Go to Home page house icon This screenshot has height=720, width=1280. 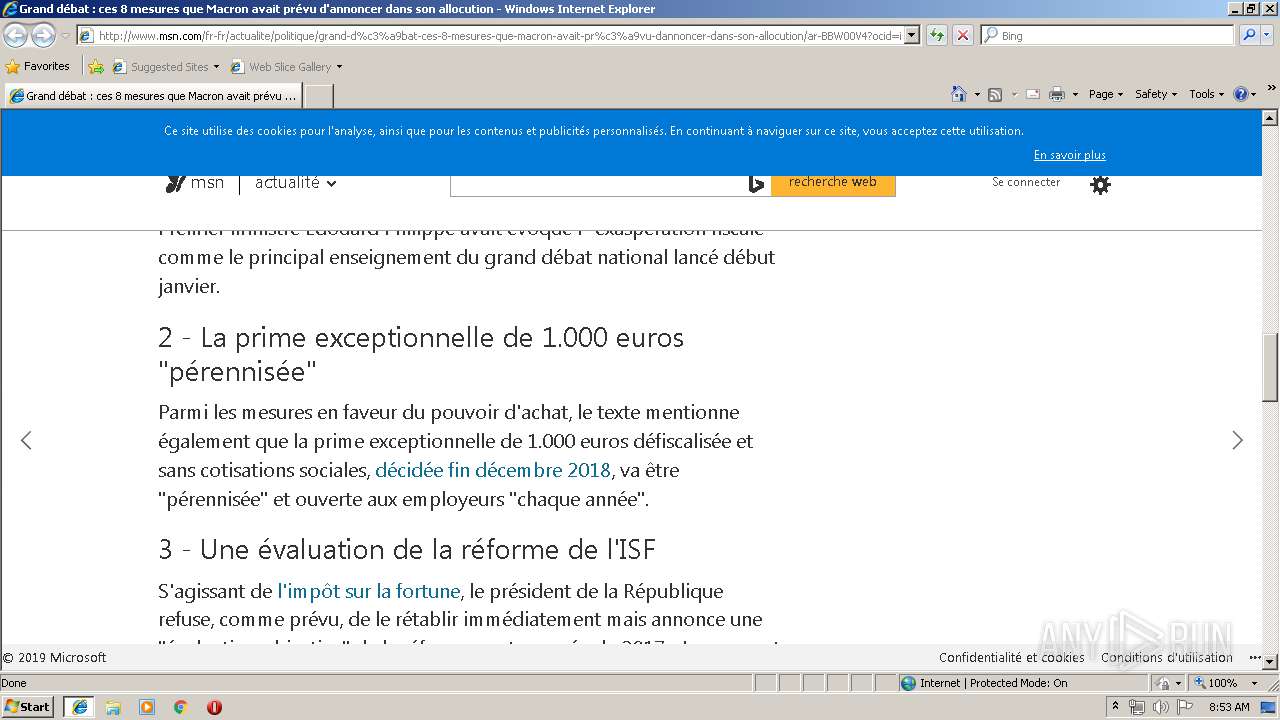(x=959, y=94)
